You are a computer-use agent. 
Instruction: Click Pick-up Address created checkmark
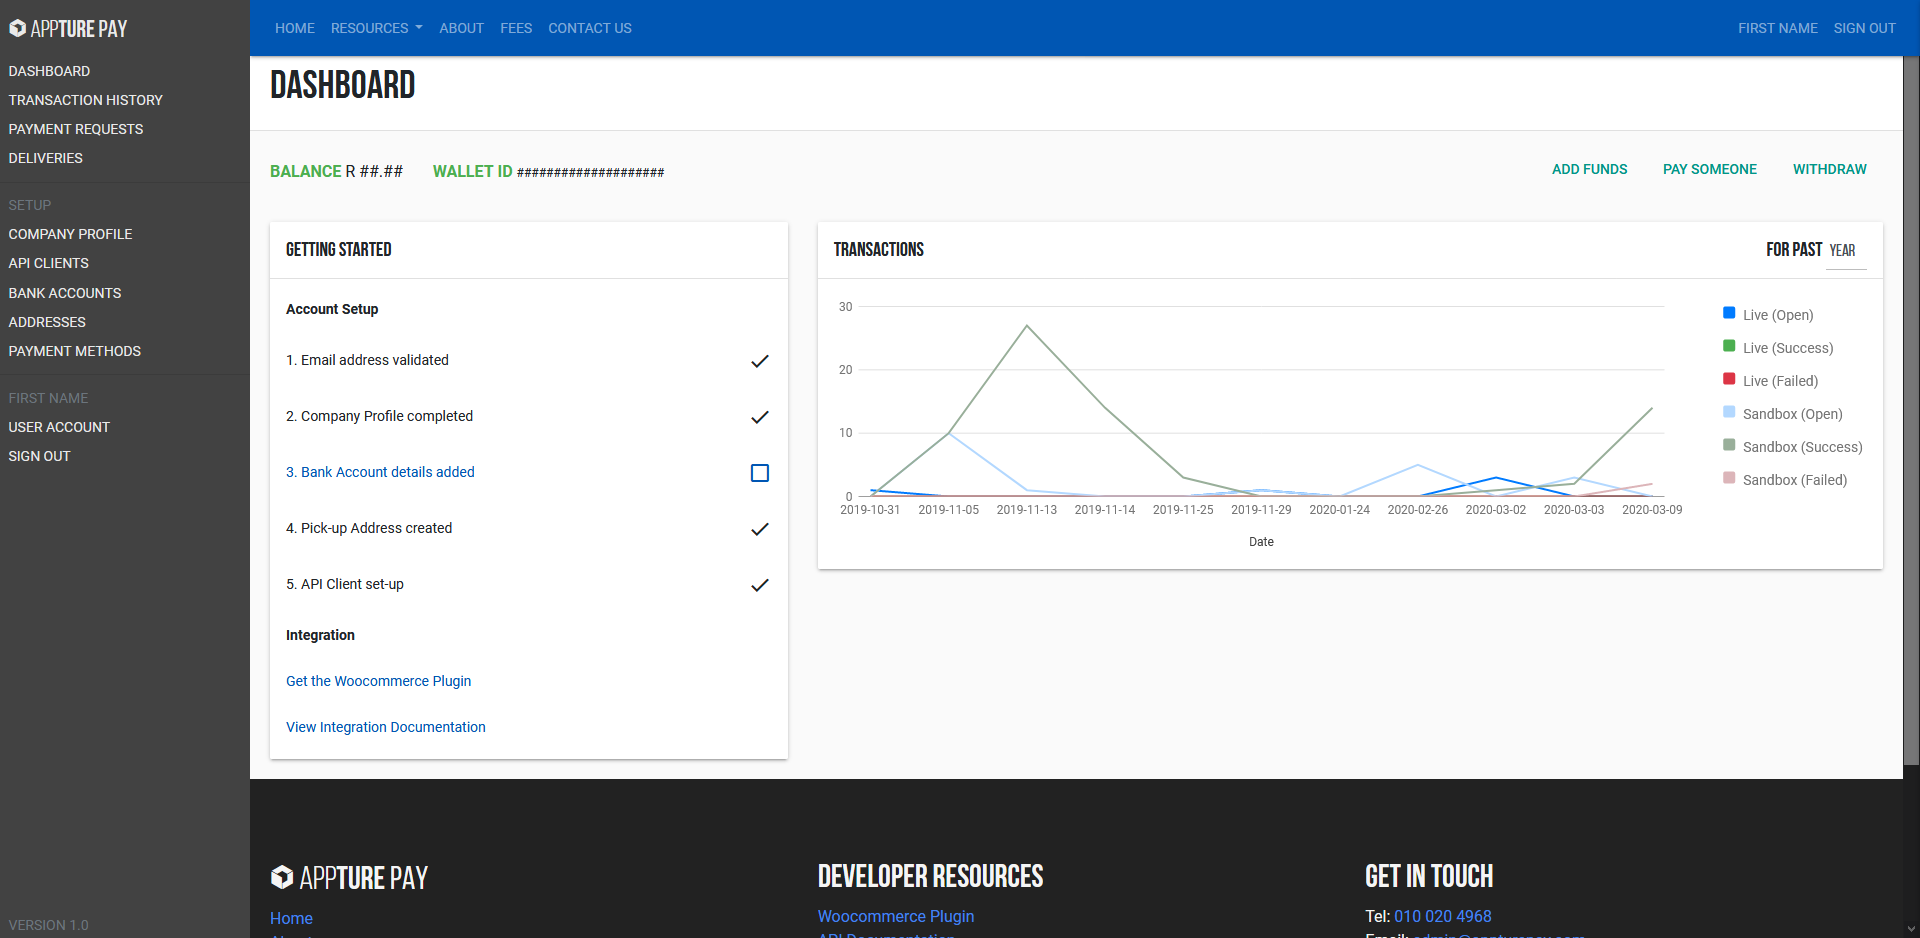pyautogui.click(x=760, y=529)
